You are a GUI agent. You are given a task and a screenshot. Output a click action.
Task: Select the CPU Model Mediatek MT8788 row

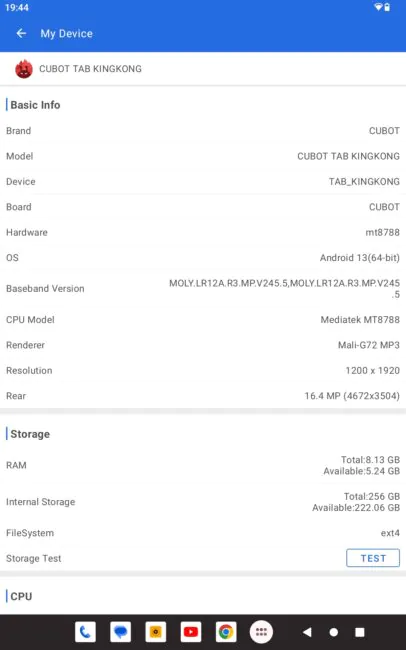(203, 320)
